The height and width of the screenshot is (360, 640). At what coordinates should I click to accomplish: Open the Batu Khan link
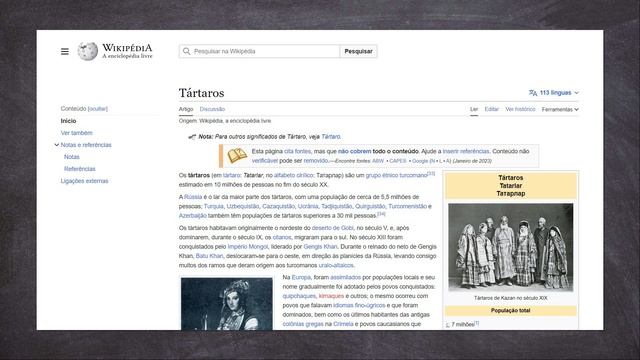[x=209, y=256]
